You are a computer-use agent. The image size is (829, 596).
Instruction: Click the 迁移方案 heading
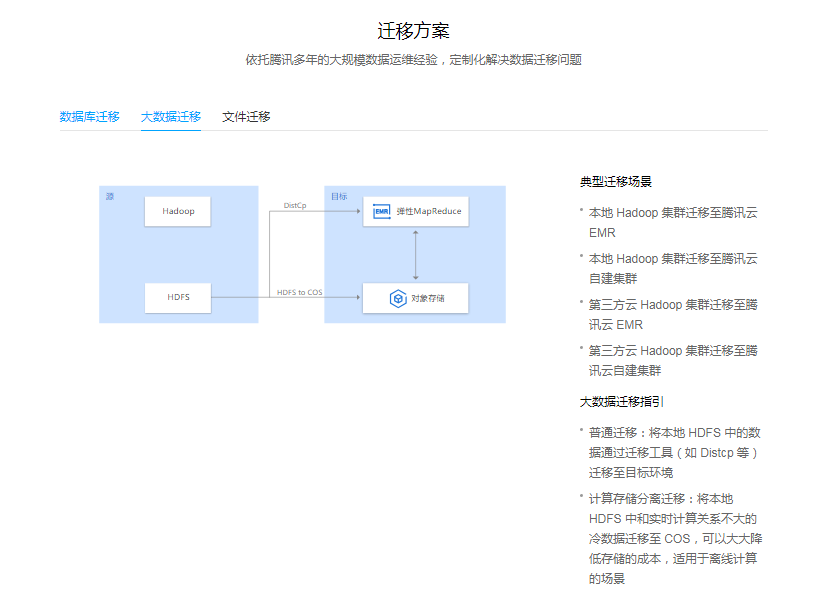pyautogui.click(x=413, y=31)
